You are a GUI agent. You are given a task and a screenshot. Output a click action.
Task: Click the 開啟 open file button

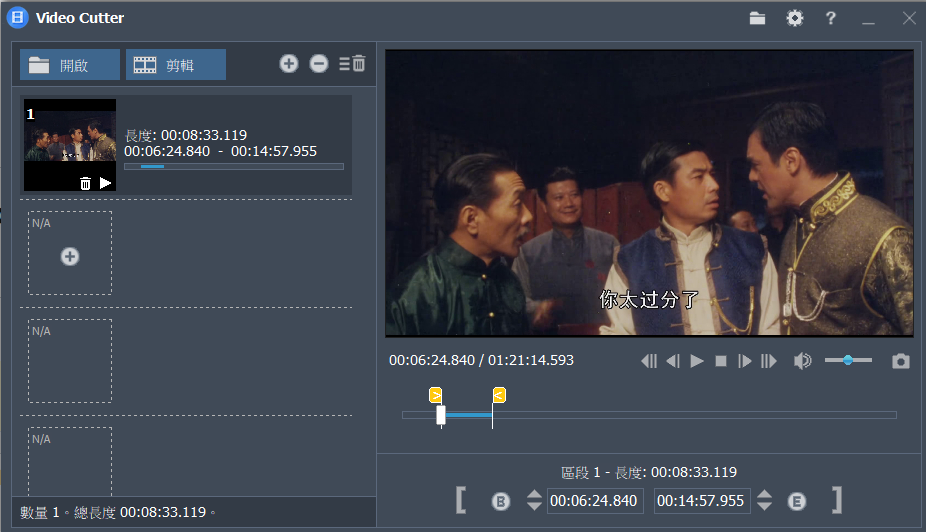70,64
